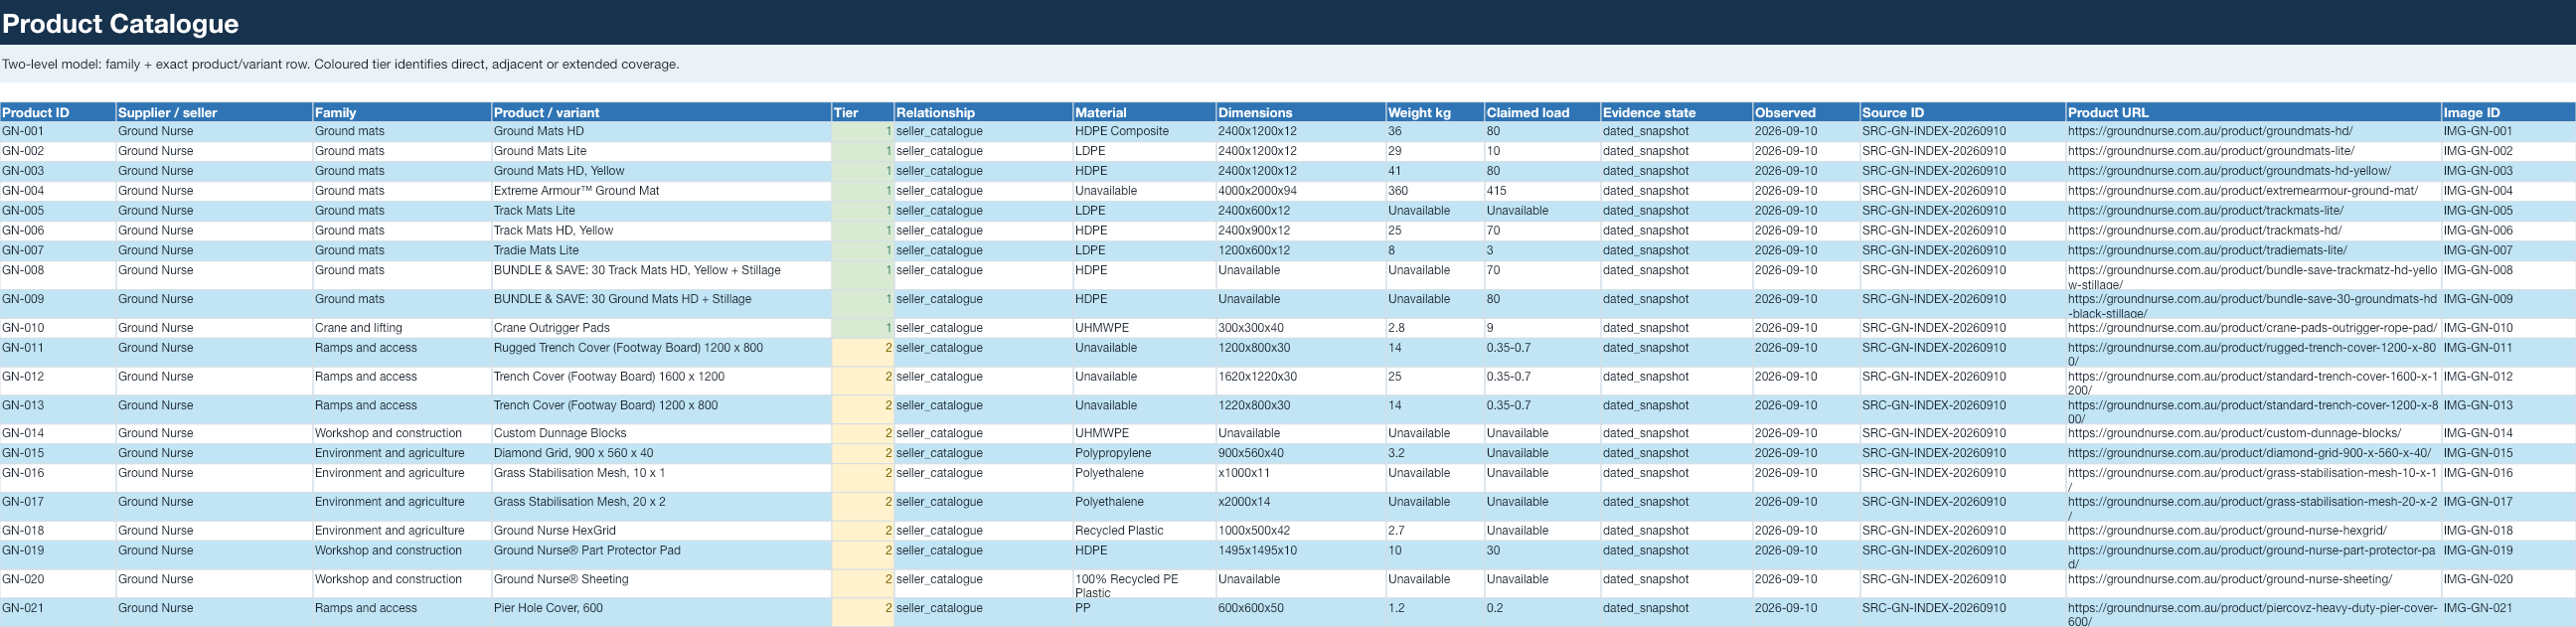Select the Ground Nurse HexGrid cell

661,531
